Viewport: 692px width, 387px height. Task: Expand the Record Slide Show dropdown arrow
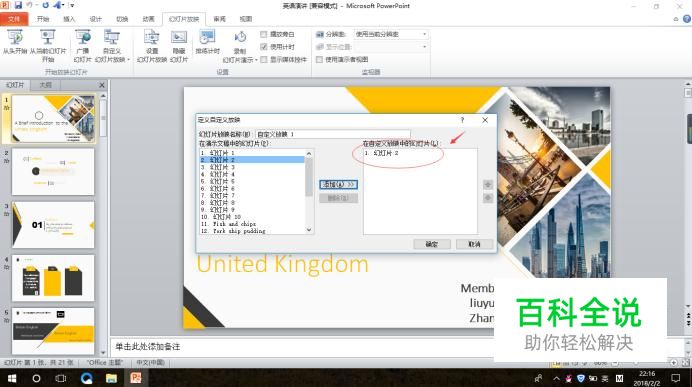[x=256, y=60]
